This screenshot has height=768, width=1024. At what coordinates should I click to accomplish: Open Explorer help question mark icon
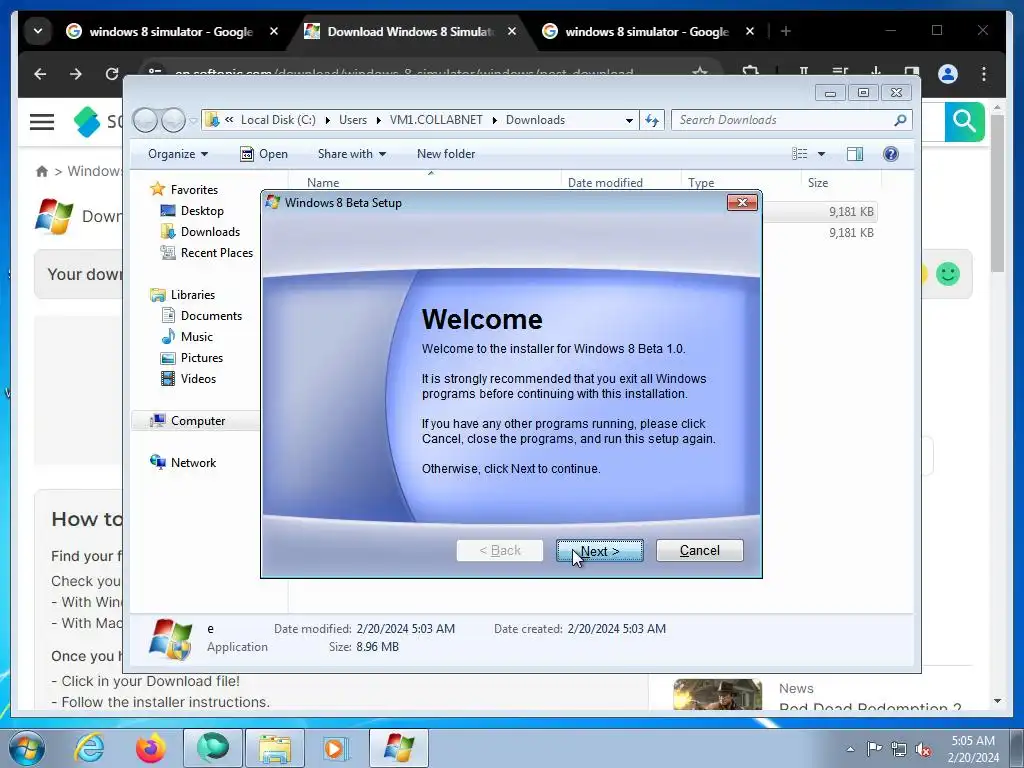(x=890, y=153)
